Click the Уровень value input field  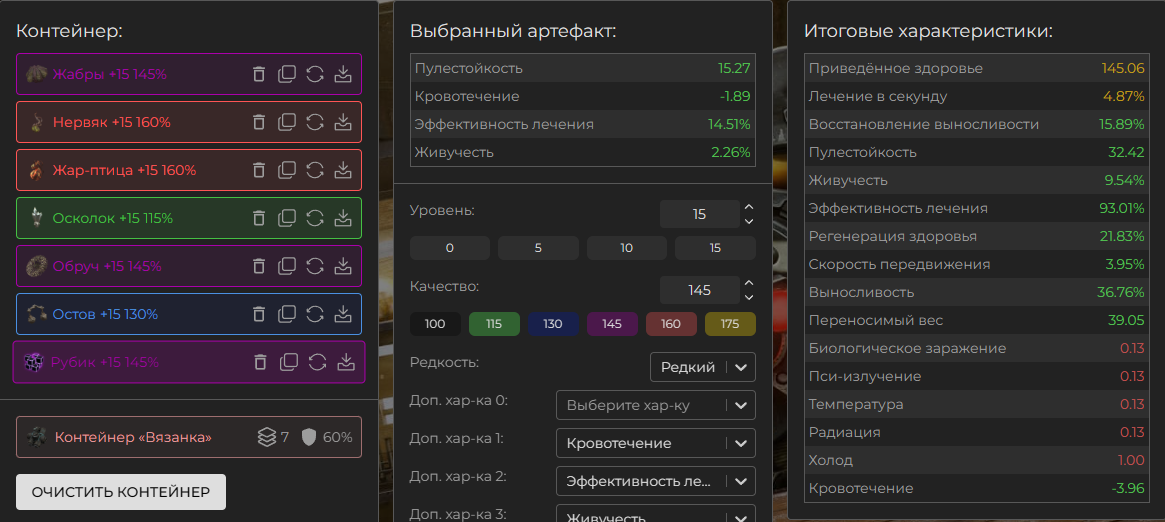(699, 215)
